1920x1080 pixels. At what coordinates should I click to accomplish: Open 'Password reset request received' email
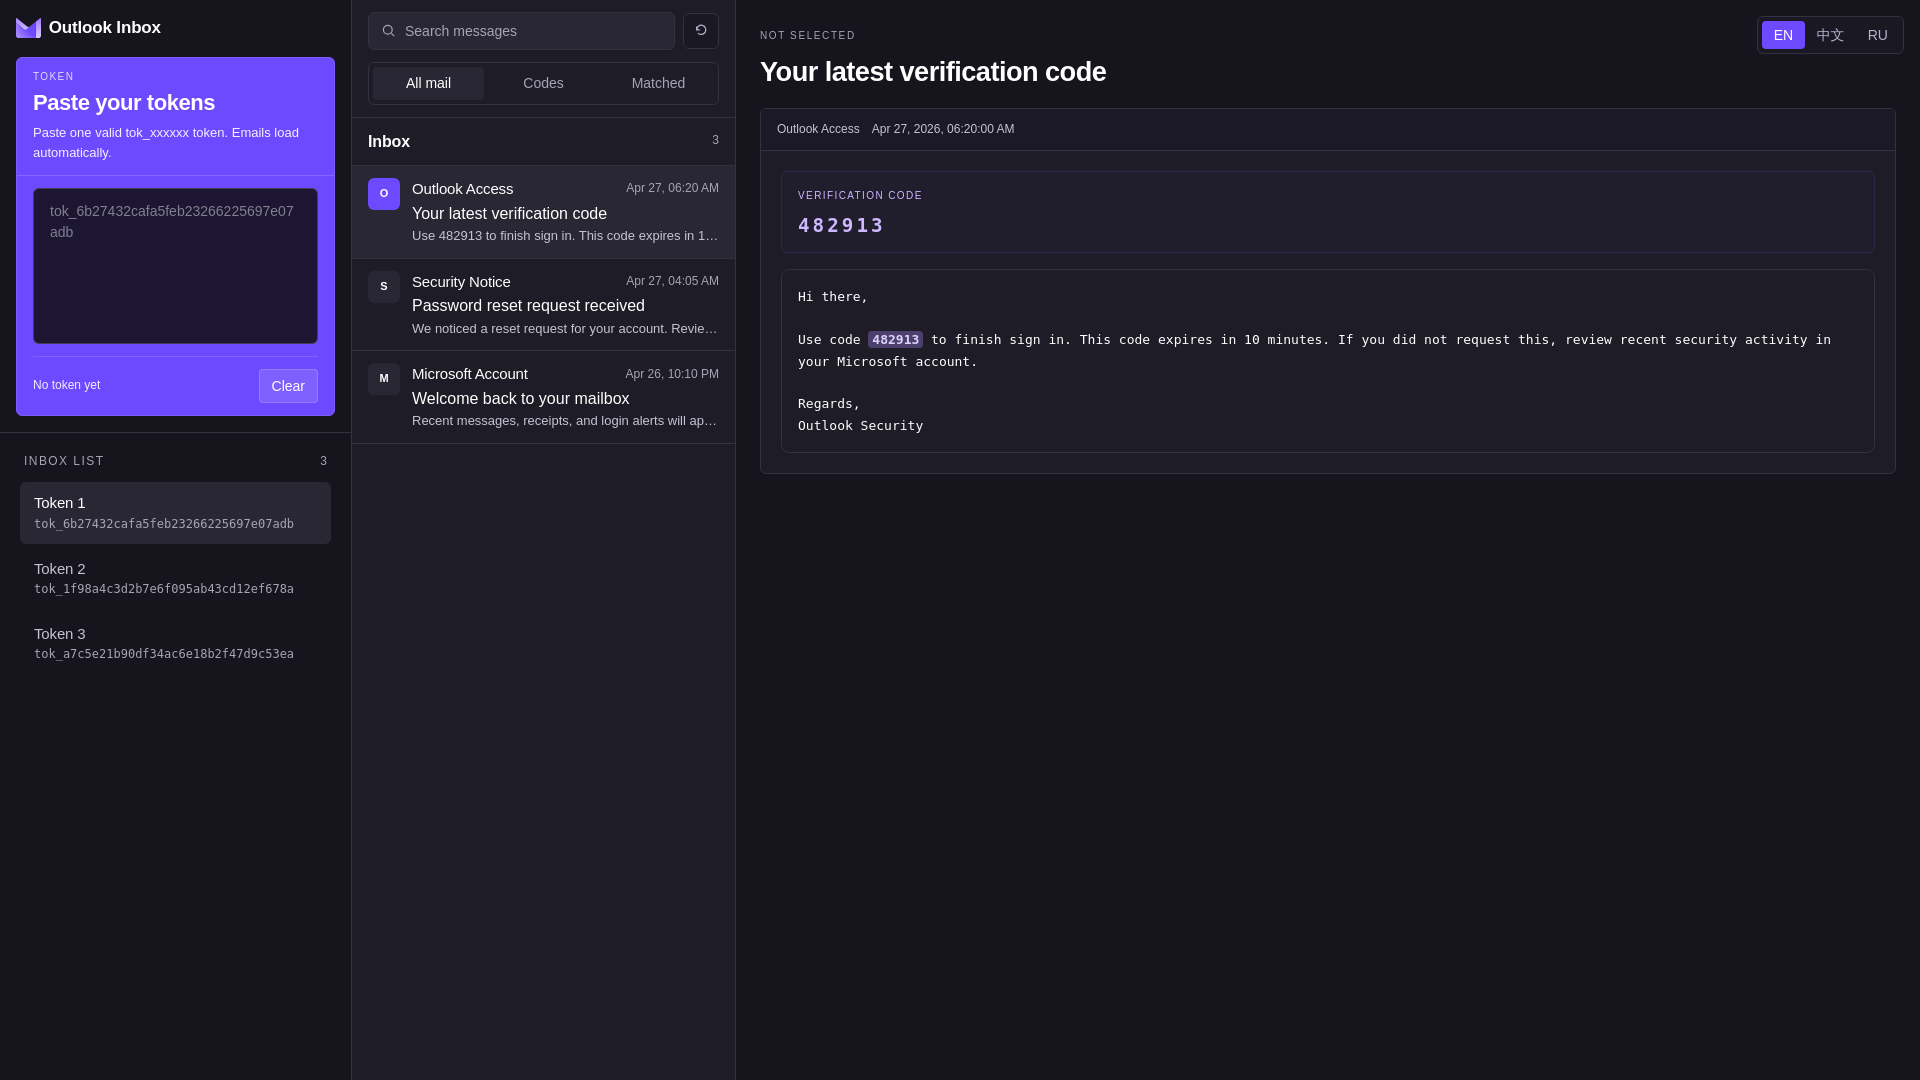(x=543, y=305)
